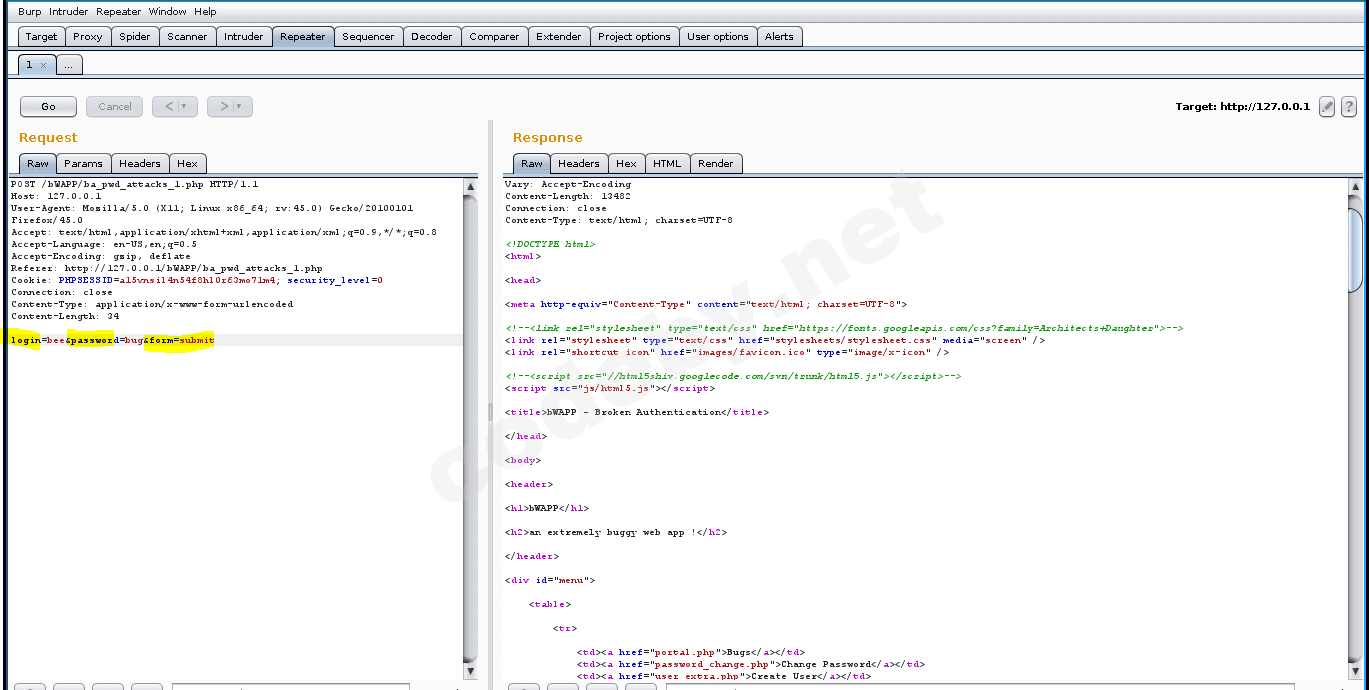Open the Alerts tab

(x=779, y=37)
